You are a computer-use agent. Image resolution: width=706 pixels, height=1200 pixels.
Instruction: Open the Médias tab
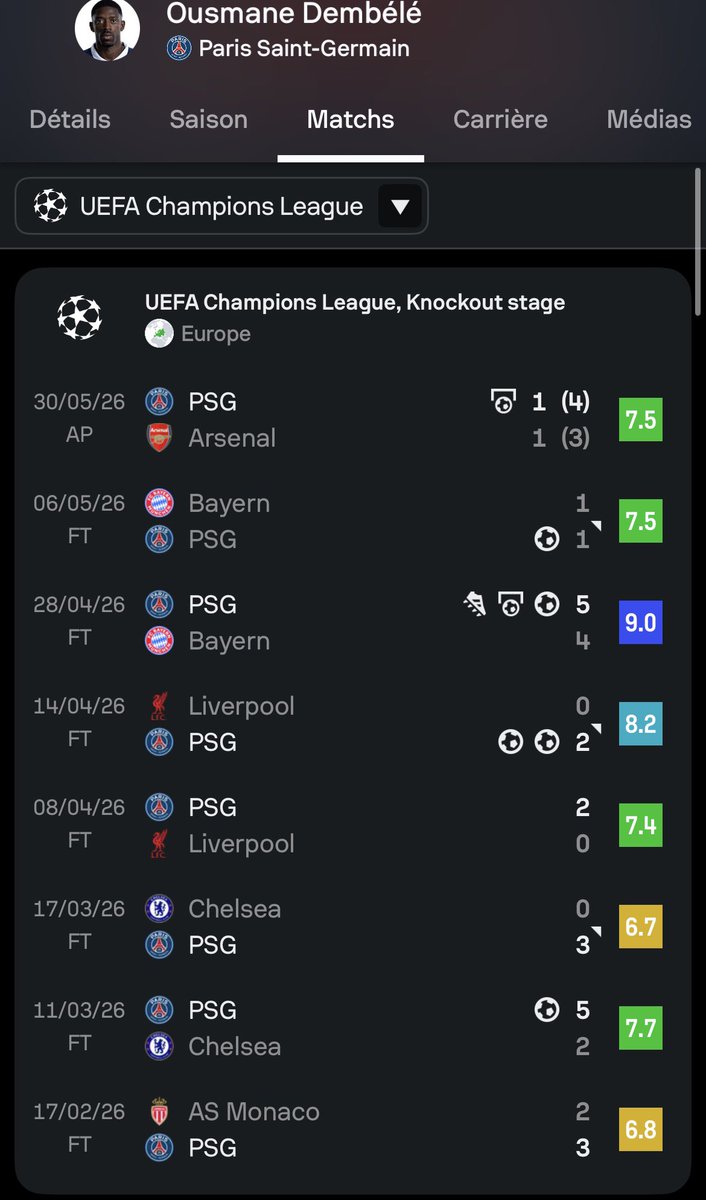point(649,119)
